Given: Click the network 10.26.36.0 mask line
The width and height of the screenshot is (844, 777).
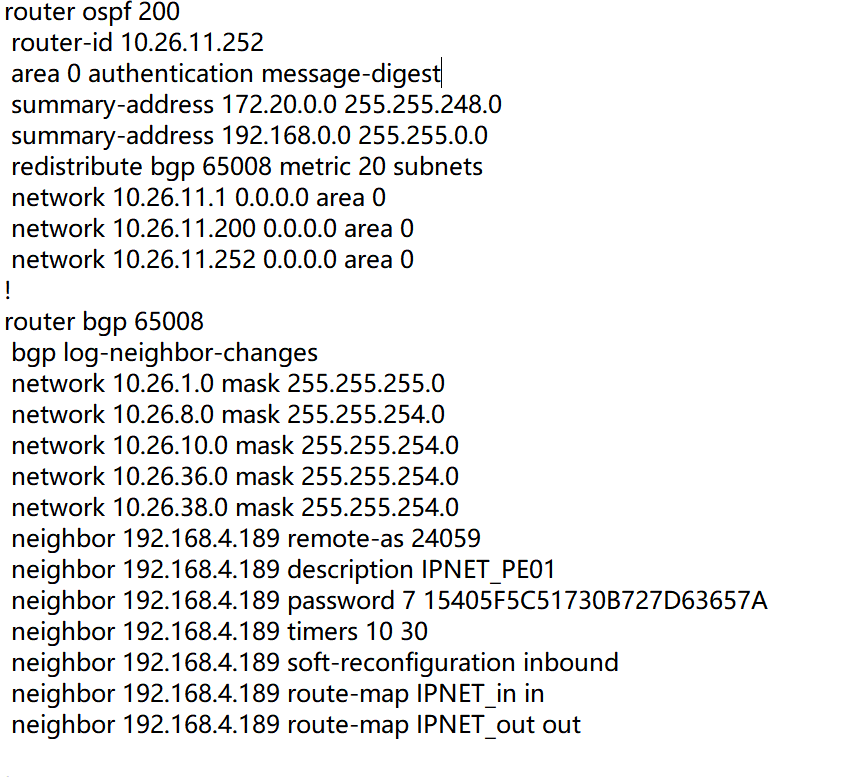Looking at the screenshot, I should pos(235,477).
